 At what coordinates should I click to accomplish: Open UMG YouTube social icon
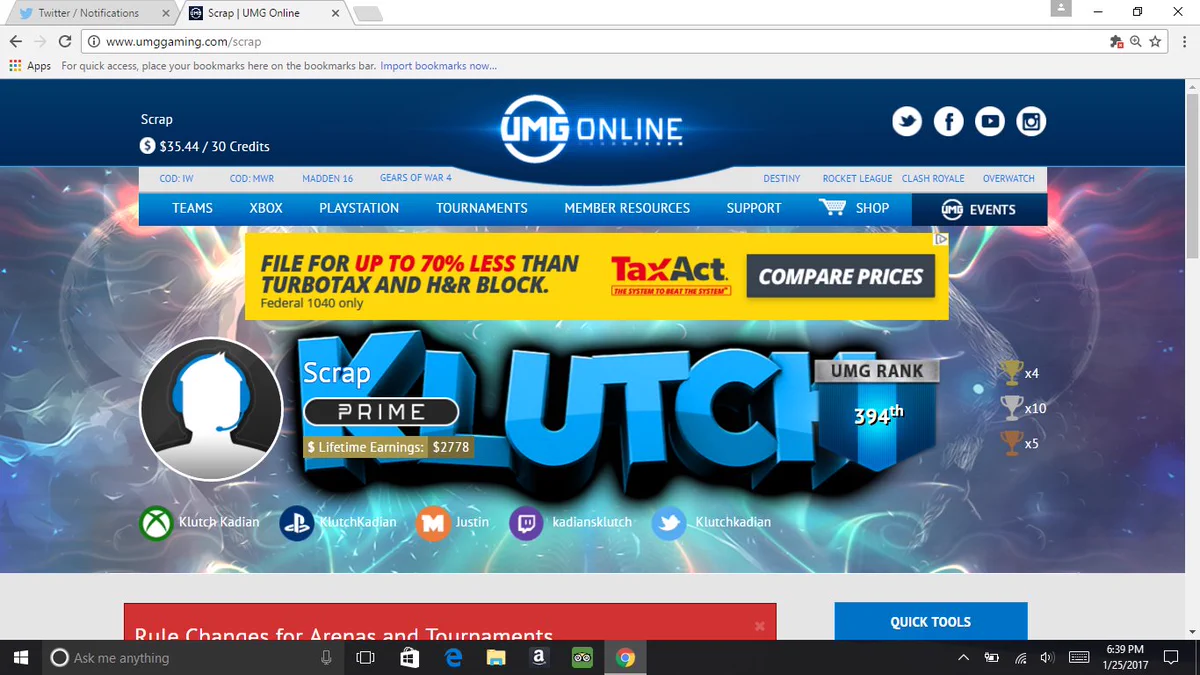pos(990,122)
